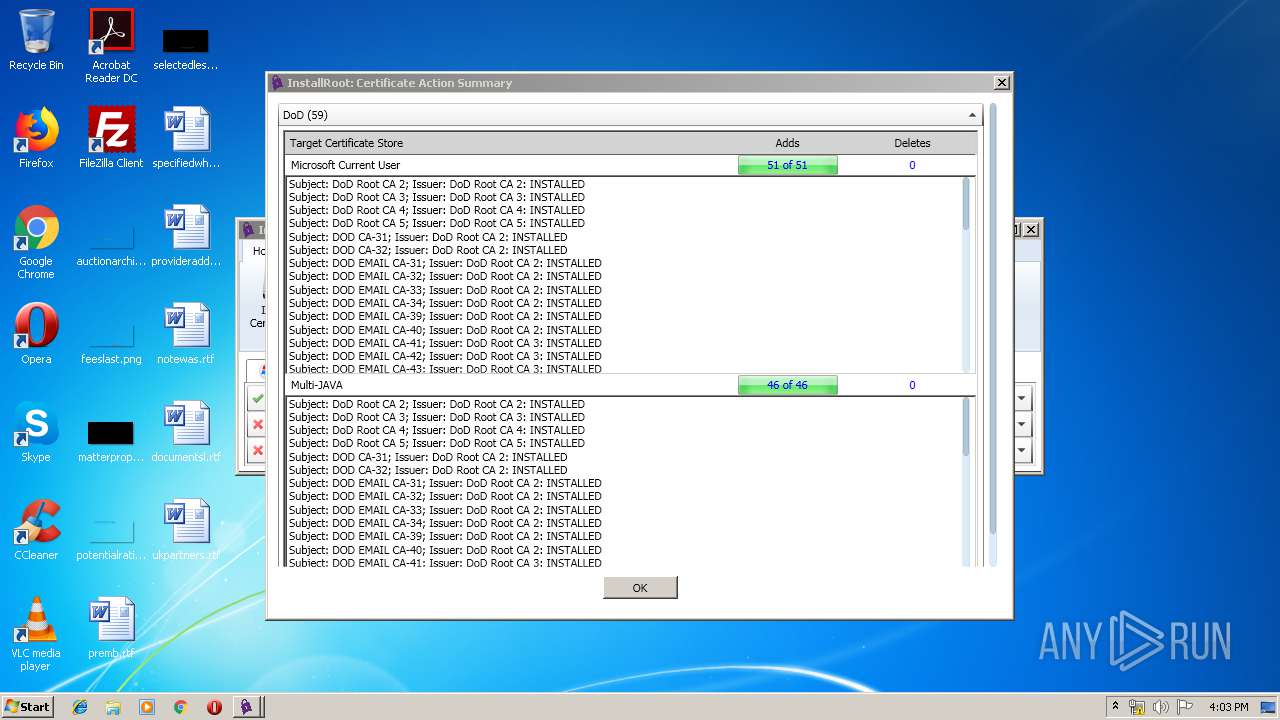Image resolution: width=1280 pixels, height=720 pixels.
Task: Click the Adds column header
Action: (x=787, y=143)
